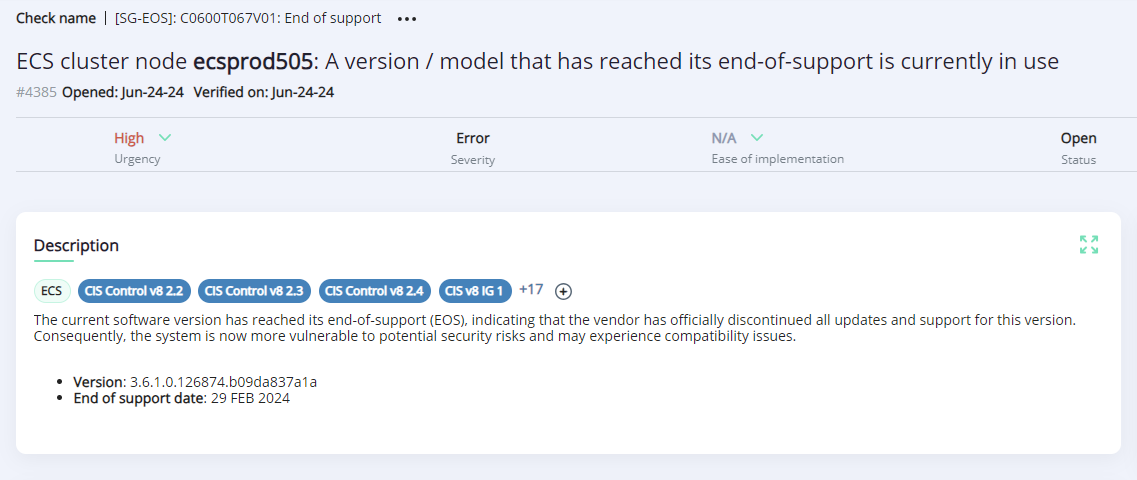Image resolution: width=1137 pixels, height=480 pixels.
Task: Switch to the Description tab heading
Action: click(76, 246)
